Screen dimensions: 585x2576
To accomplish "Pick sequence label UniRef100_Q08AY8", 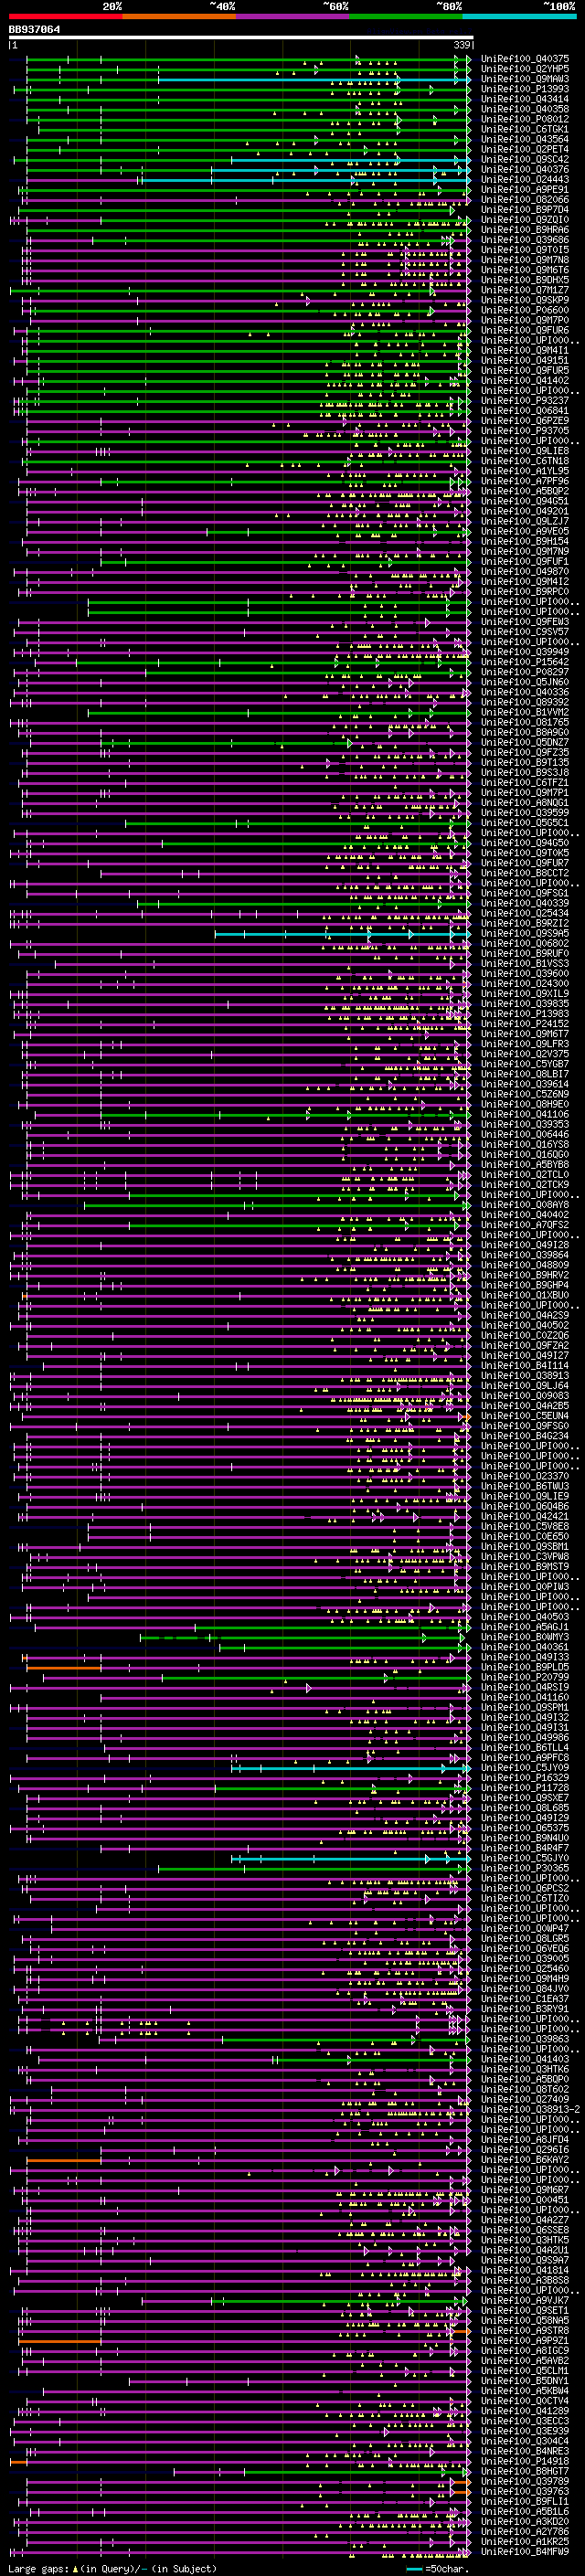I will (x=525, y=1205).
